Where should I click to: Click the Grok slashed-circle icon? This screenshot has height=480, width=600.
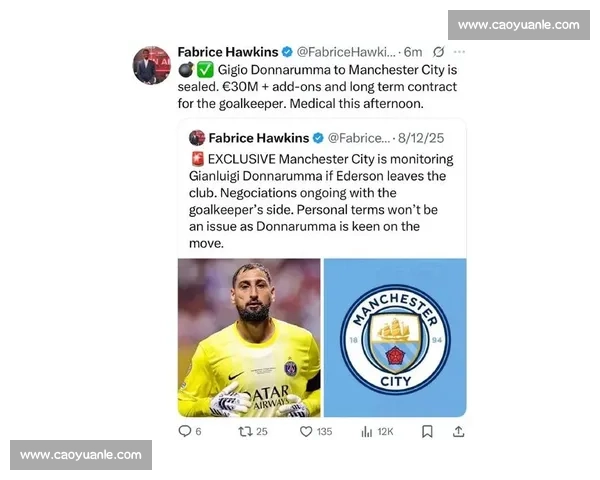click(439, 52)
